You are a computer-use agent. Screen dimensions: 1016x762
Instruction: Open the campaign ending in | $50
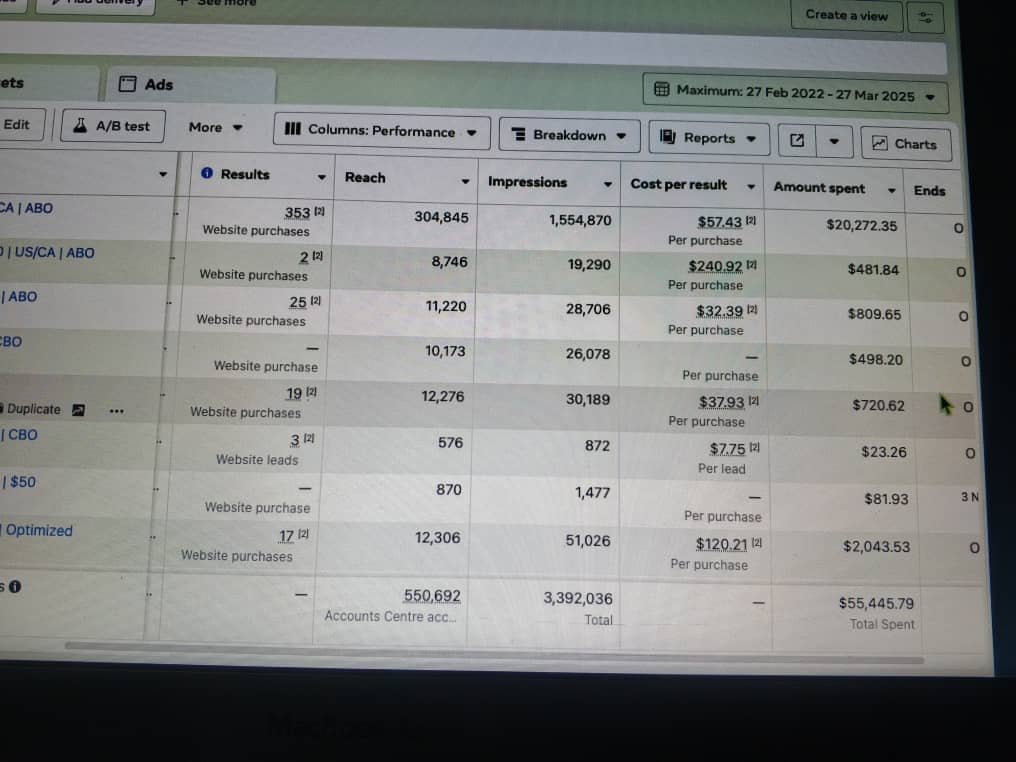click(x=18, y=482)
